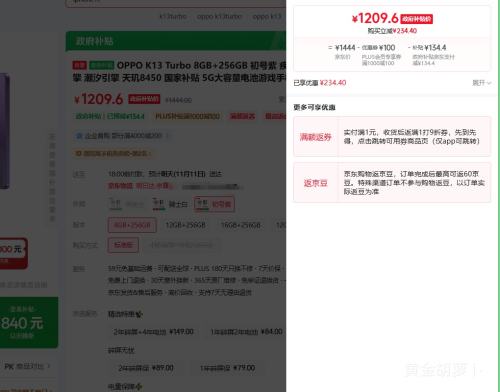Select the 12GB+256GB version option
This screenshot has height=392, width=500.
point(185,225)
